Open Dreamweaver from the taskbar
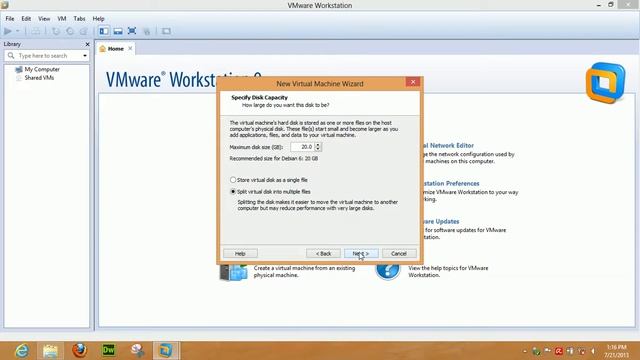The width and height of the screenshot is (640, 360). pyautogui.click(x=109, y=350)
